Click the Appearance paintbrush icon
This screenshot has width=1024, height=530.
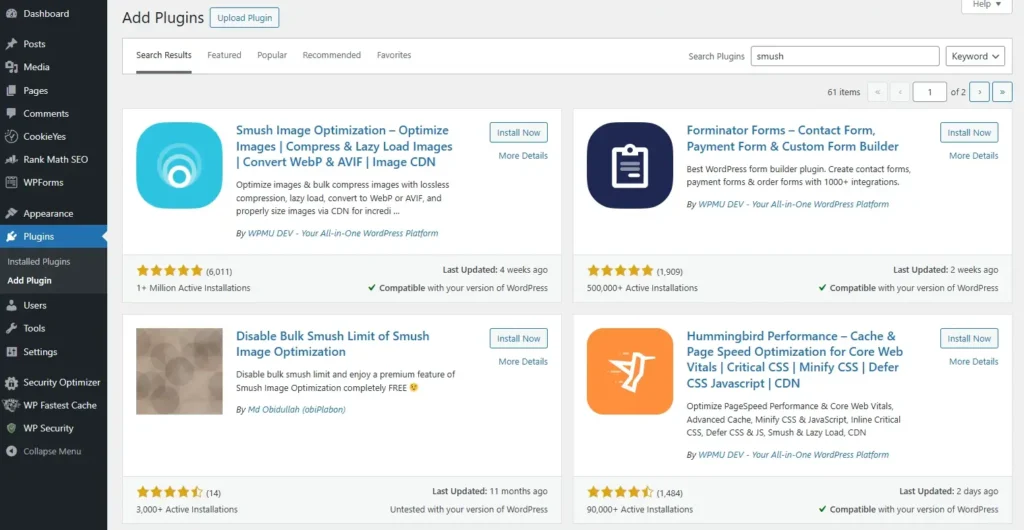(11, 213)
